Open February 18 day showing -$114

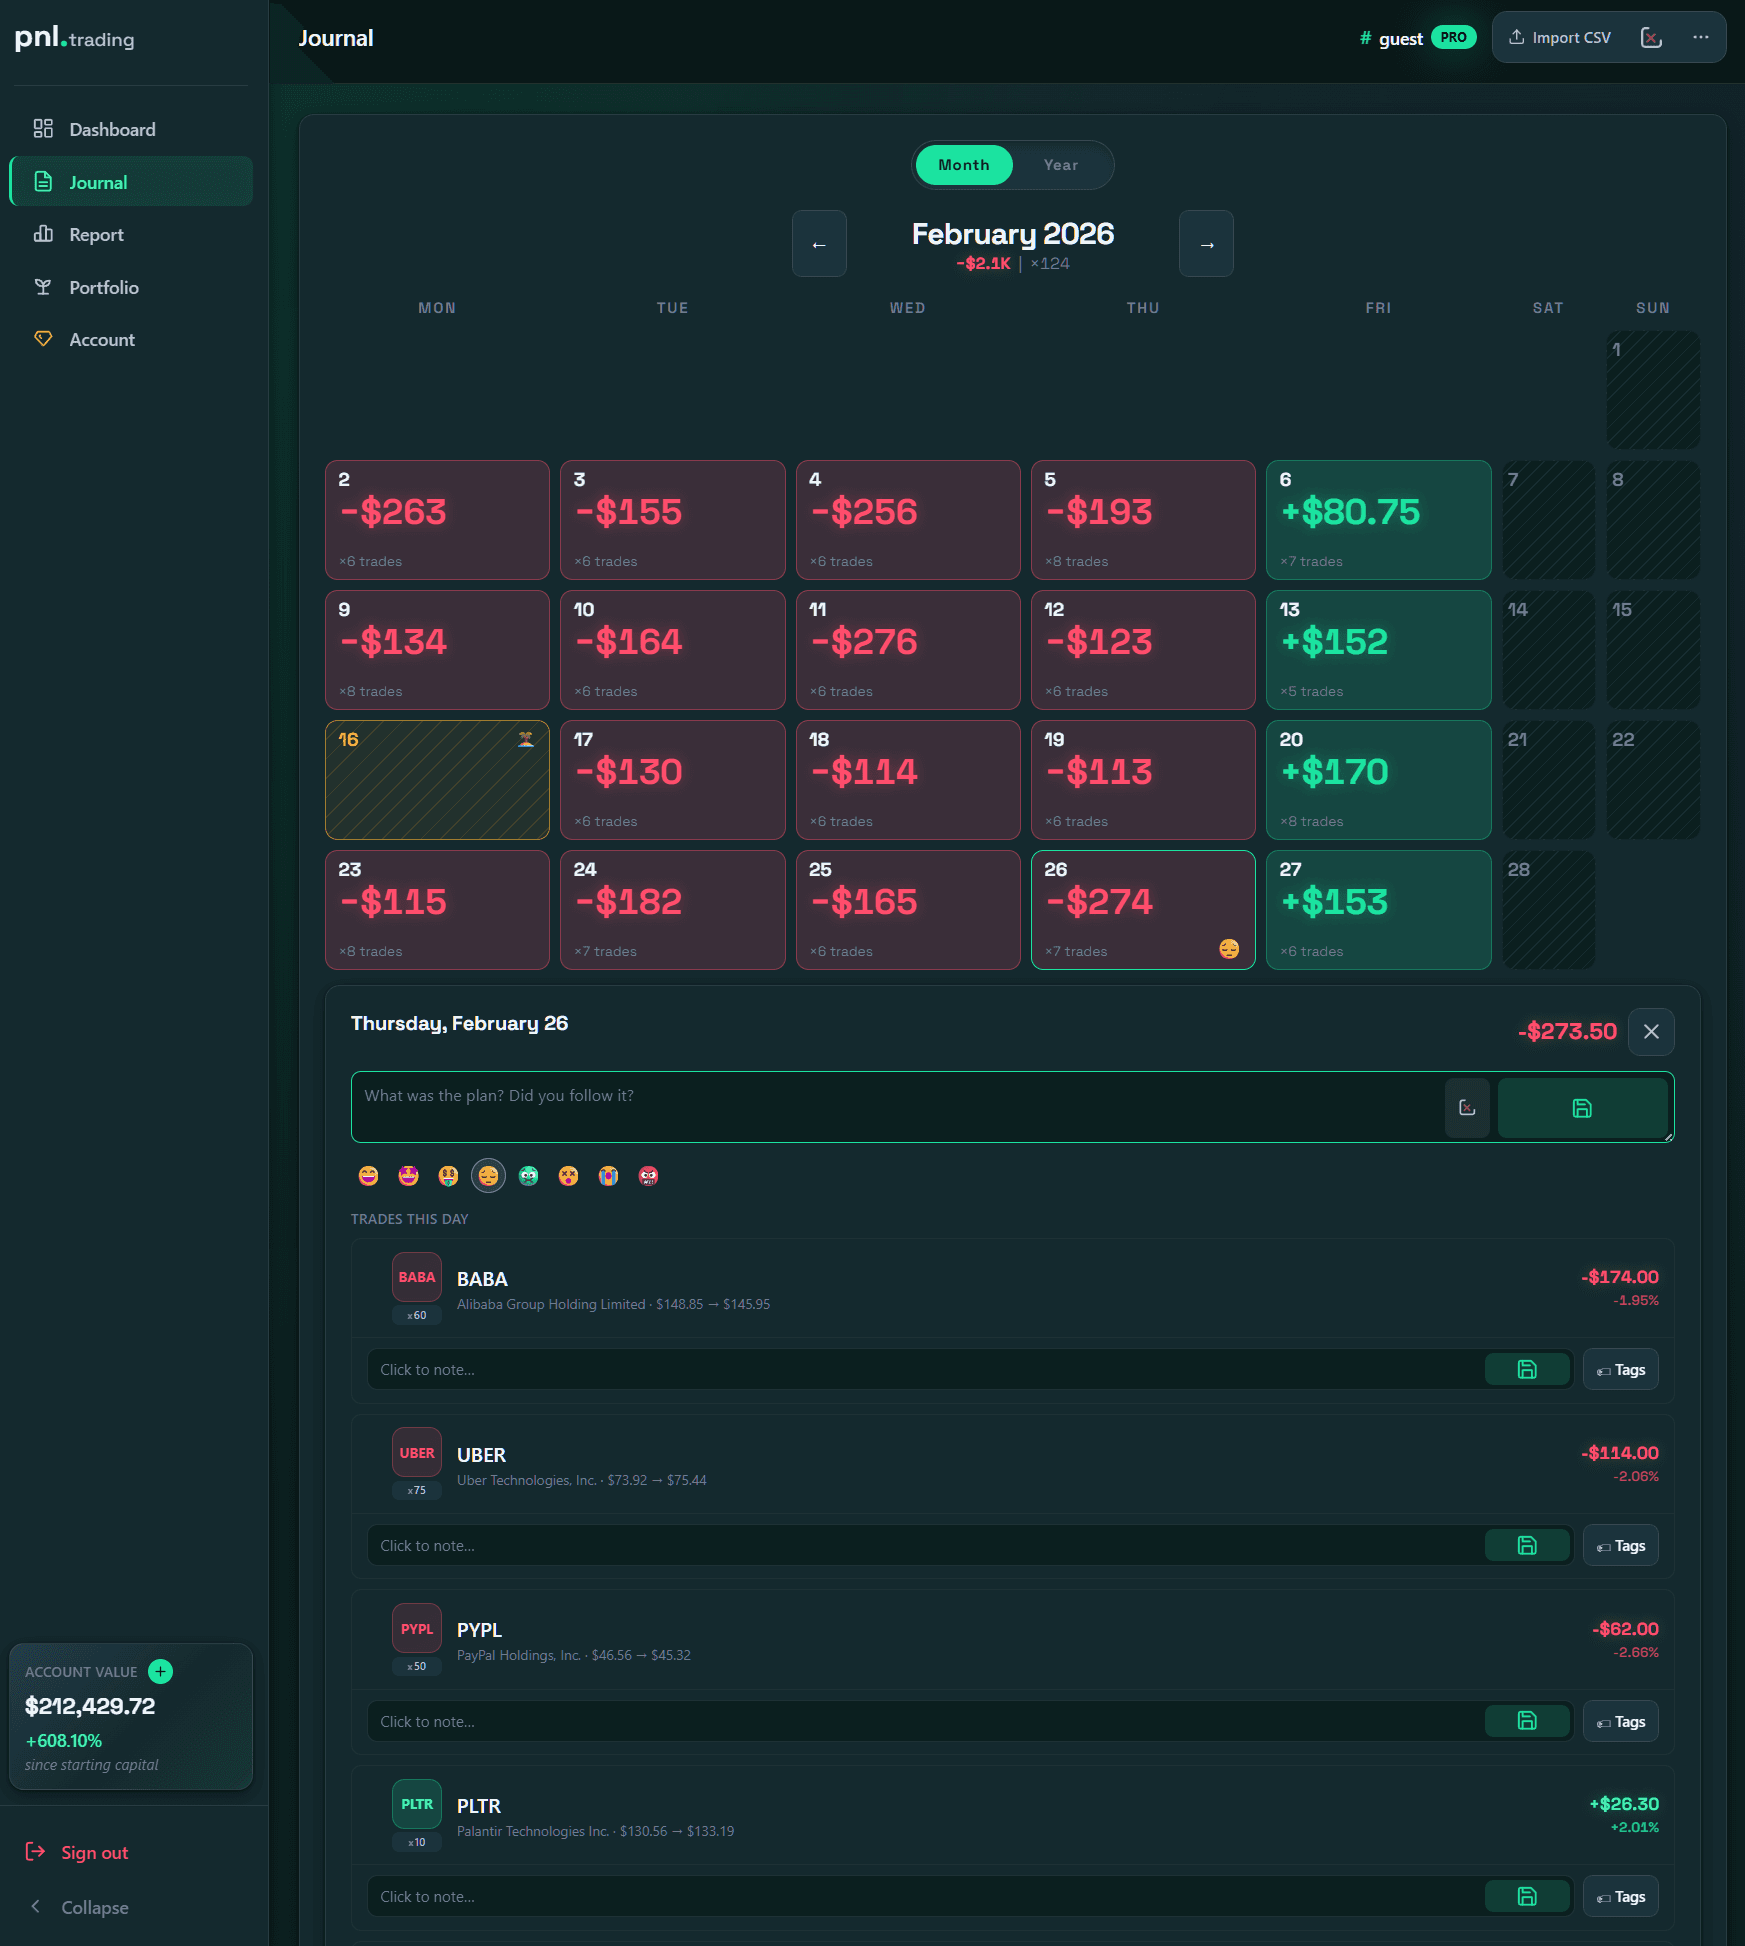coord(908,780)
